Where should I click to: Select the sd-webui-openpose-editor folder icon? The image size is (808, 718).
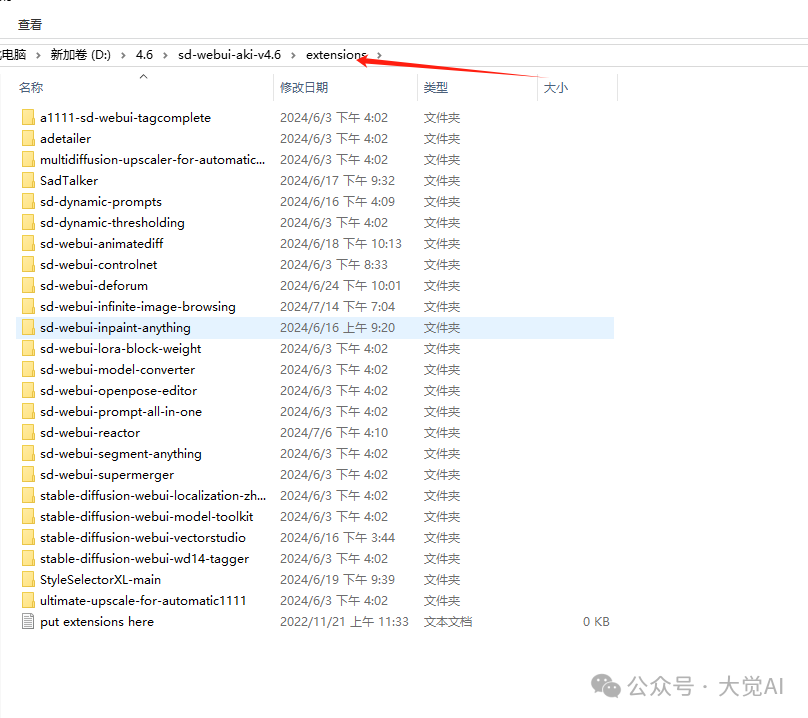click(x=28, y=391)
